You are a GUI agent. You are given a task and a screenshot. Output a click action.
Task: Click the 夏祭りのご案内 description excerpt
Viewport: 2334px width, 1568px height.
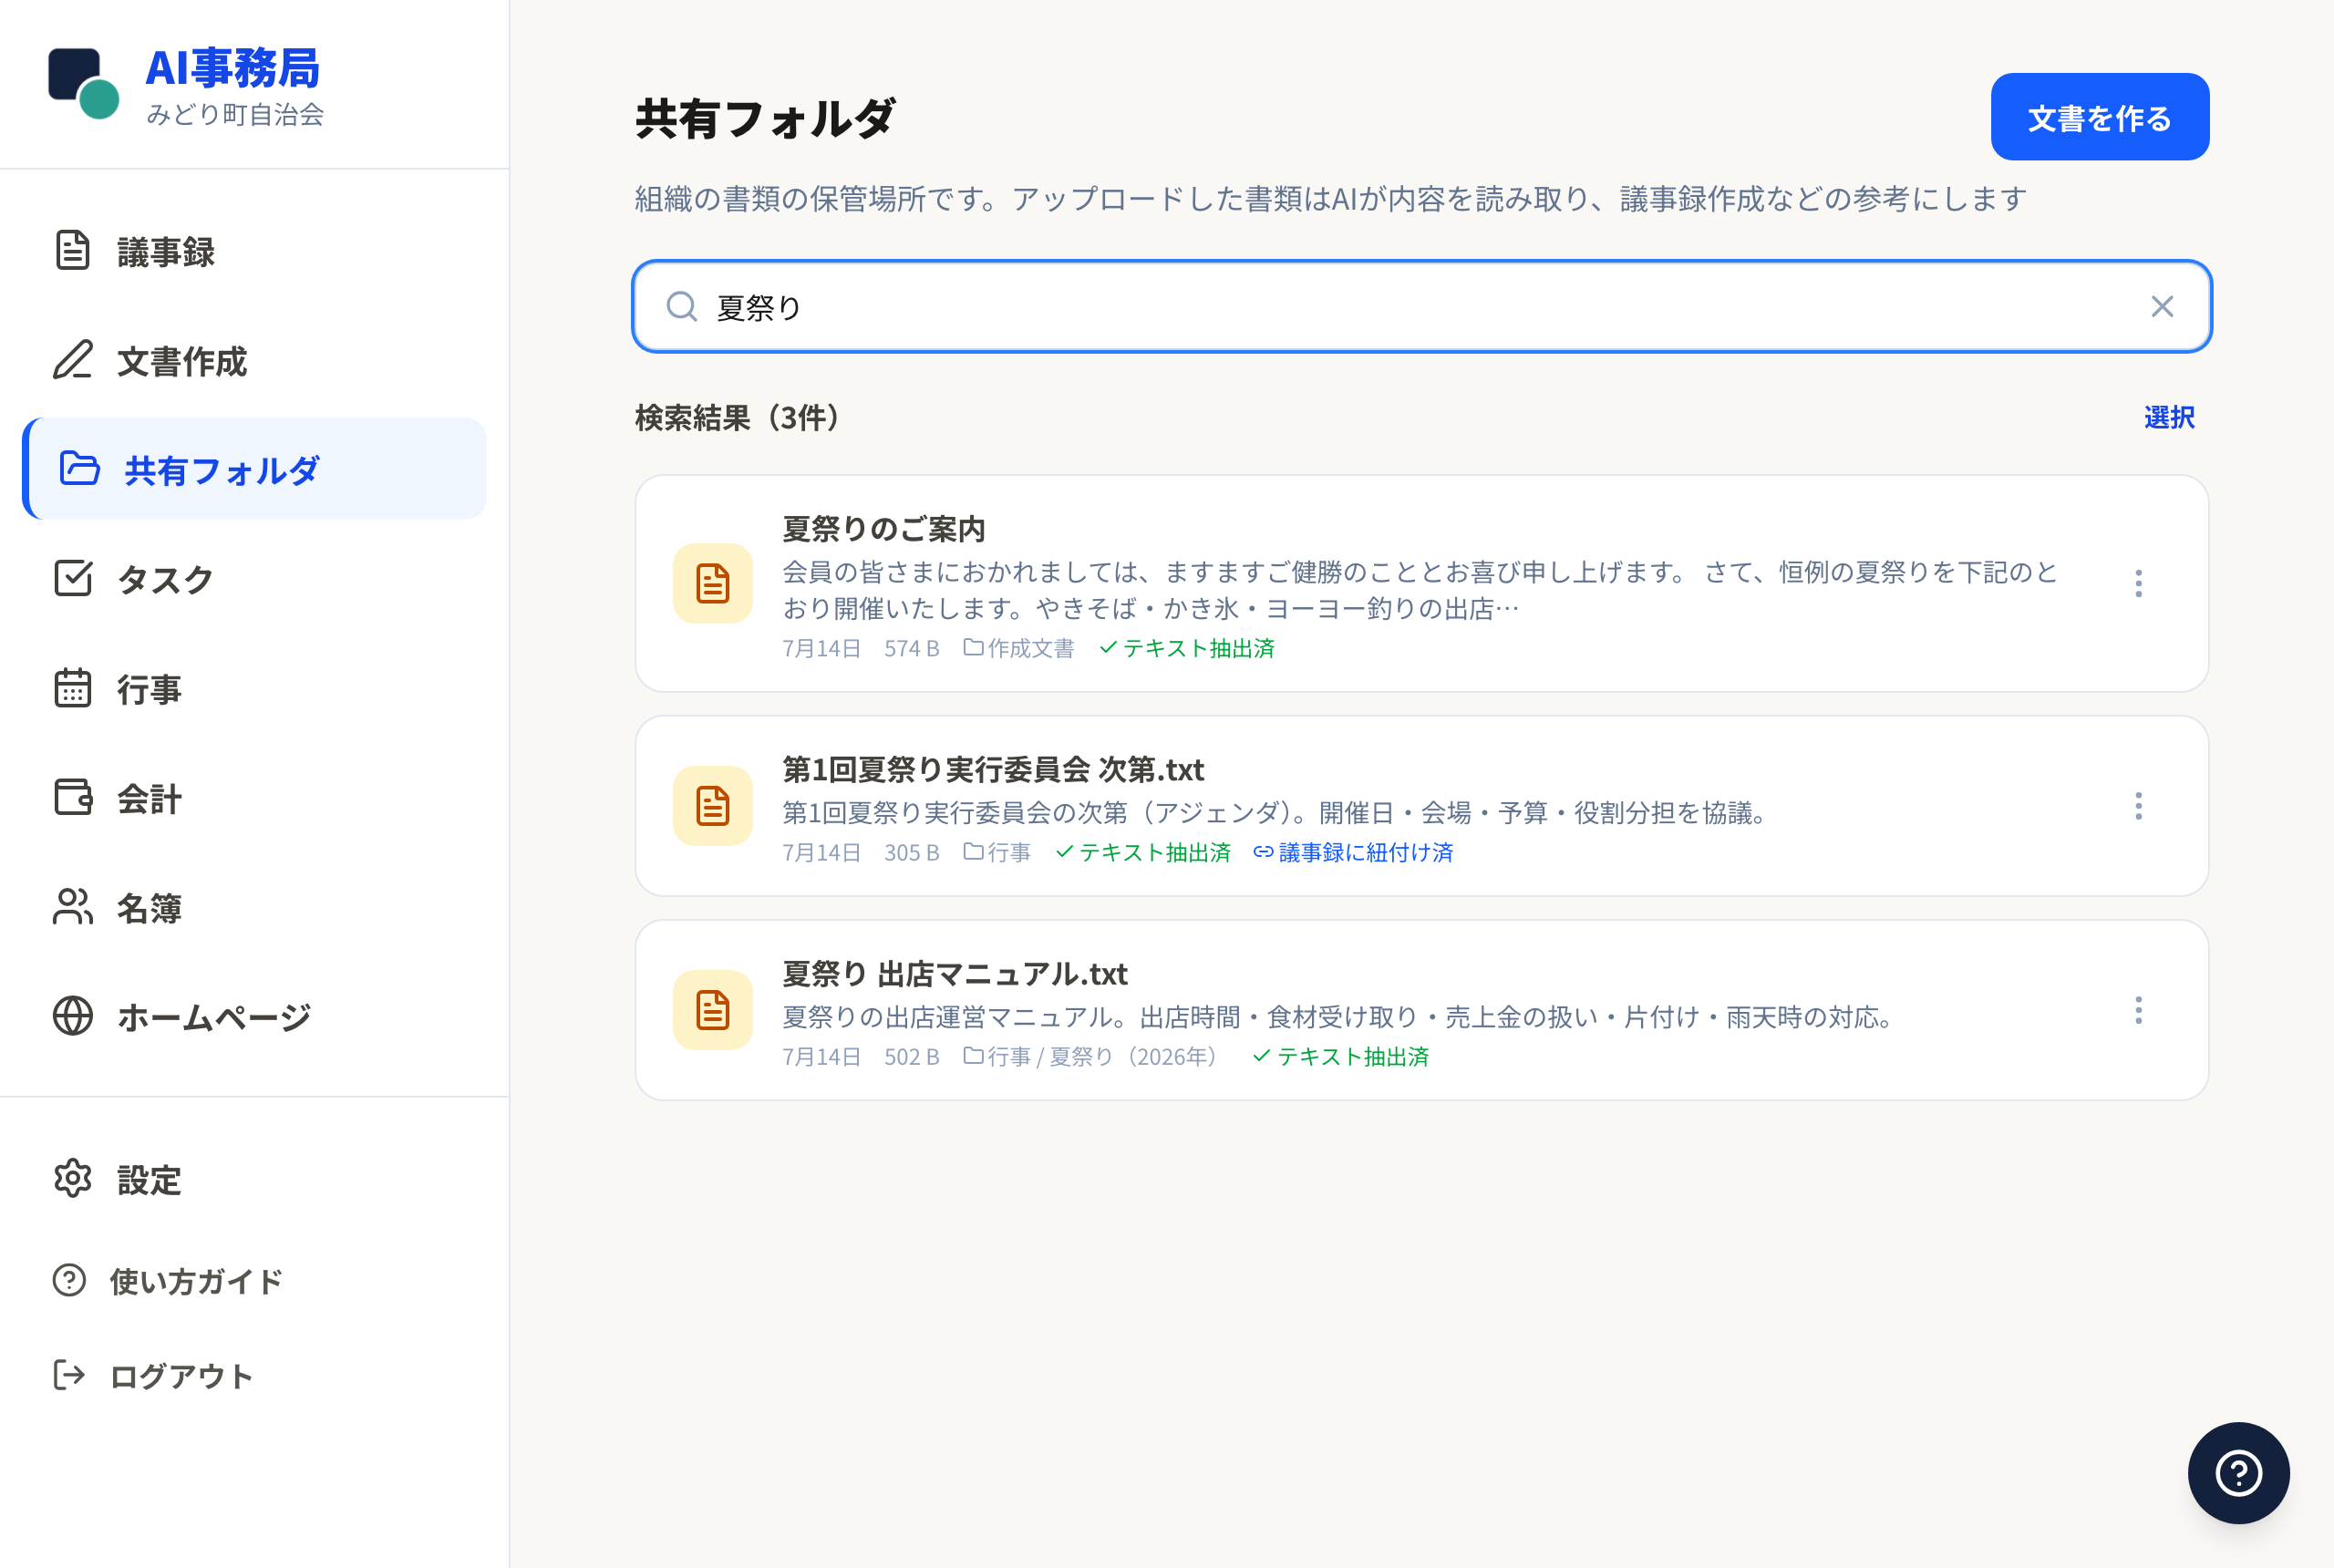point(1420,590)
